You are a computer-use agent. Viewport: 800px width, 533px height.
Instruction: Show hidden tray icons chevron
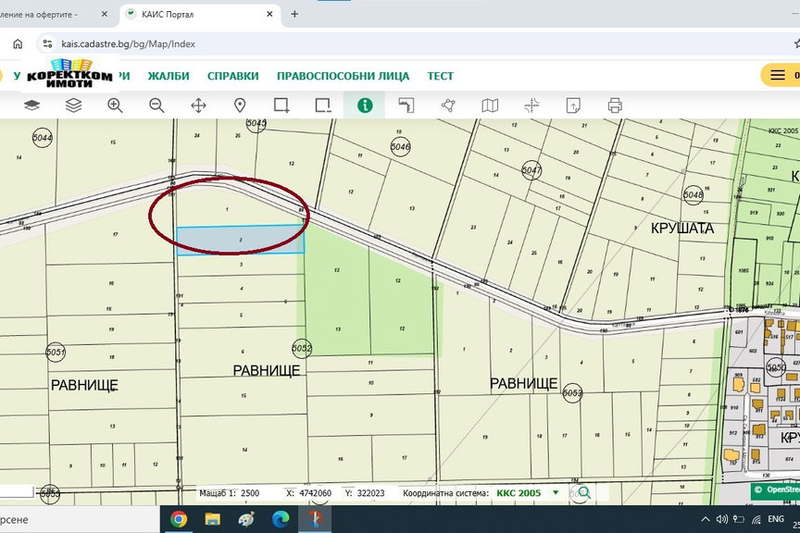(705, 519)
